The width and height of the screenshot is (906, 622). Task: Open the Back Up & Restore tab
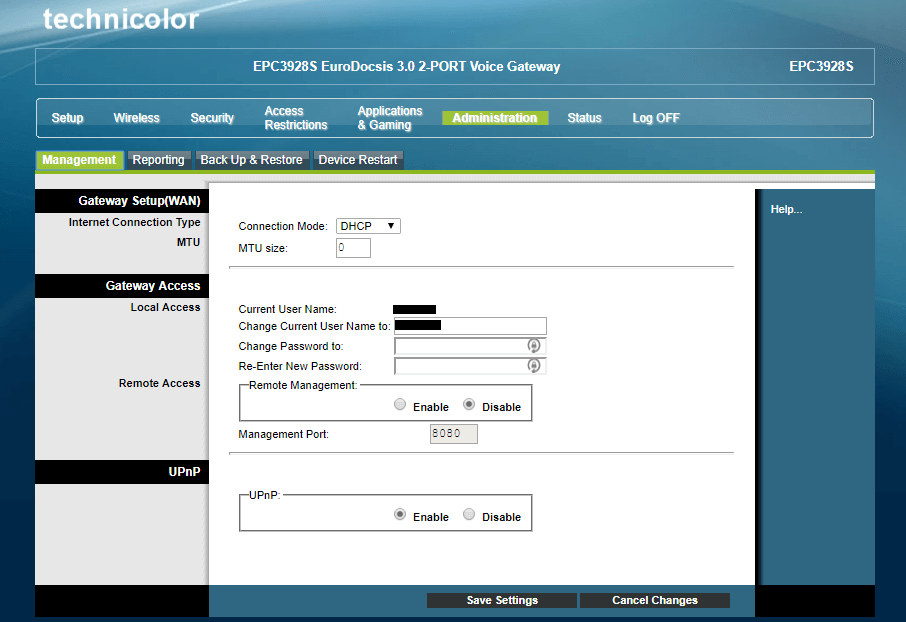tap(251, 159)
